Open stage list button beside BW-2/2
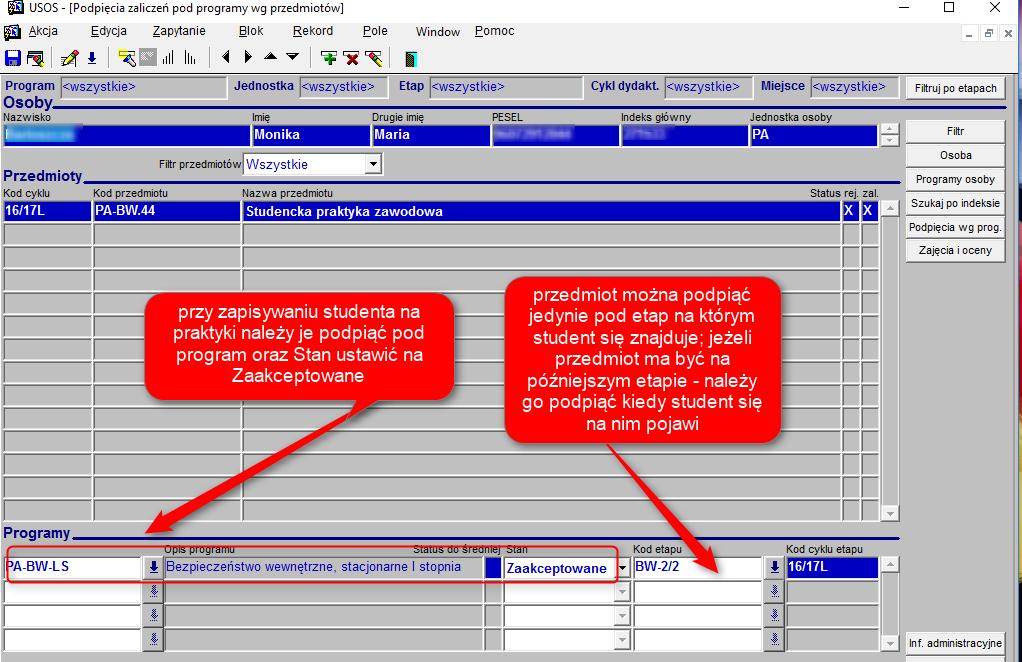Image resolution: width=1022 pixels, height=662 pixels. point(774,568)
